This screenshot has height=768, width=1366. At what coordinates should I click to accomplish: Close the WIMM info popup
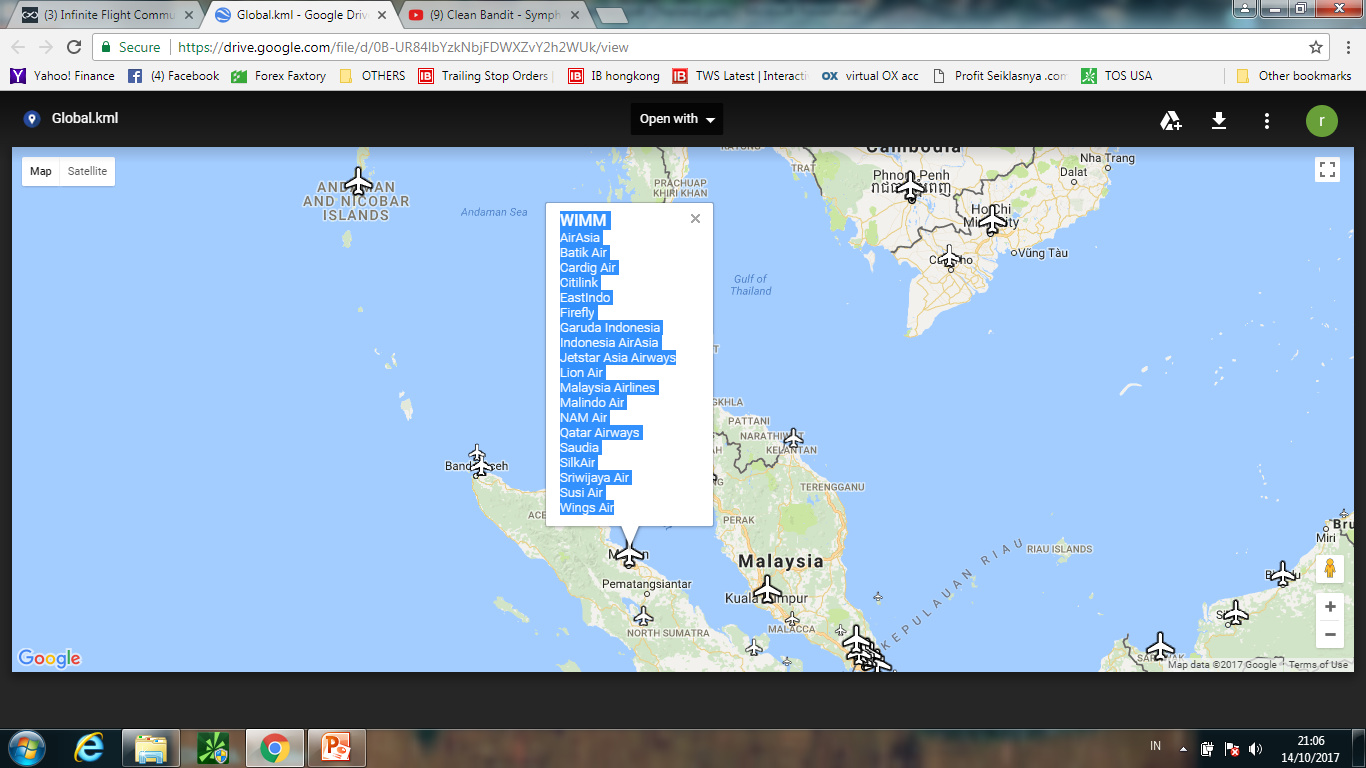pyautogui.click(x=695, y=219)
